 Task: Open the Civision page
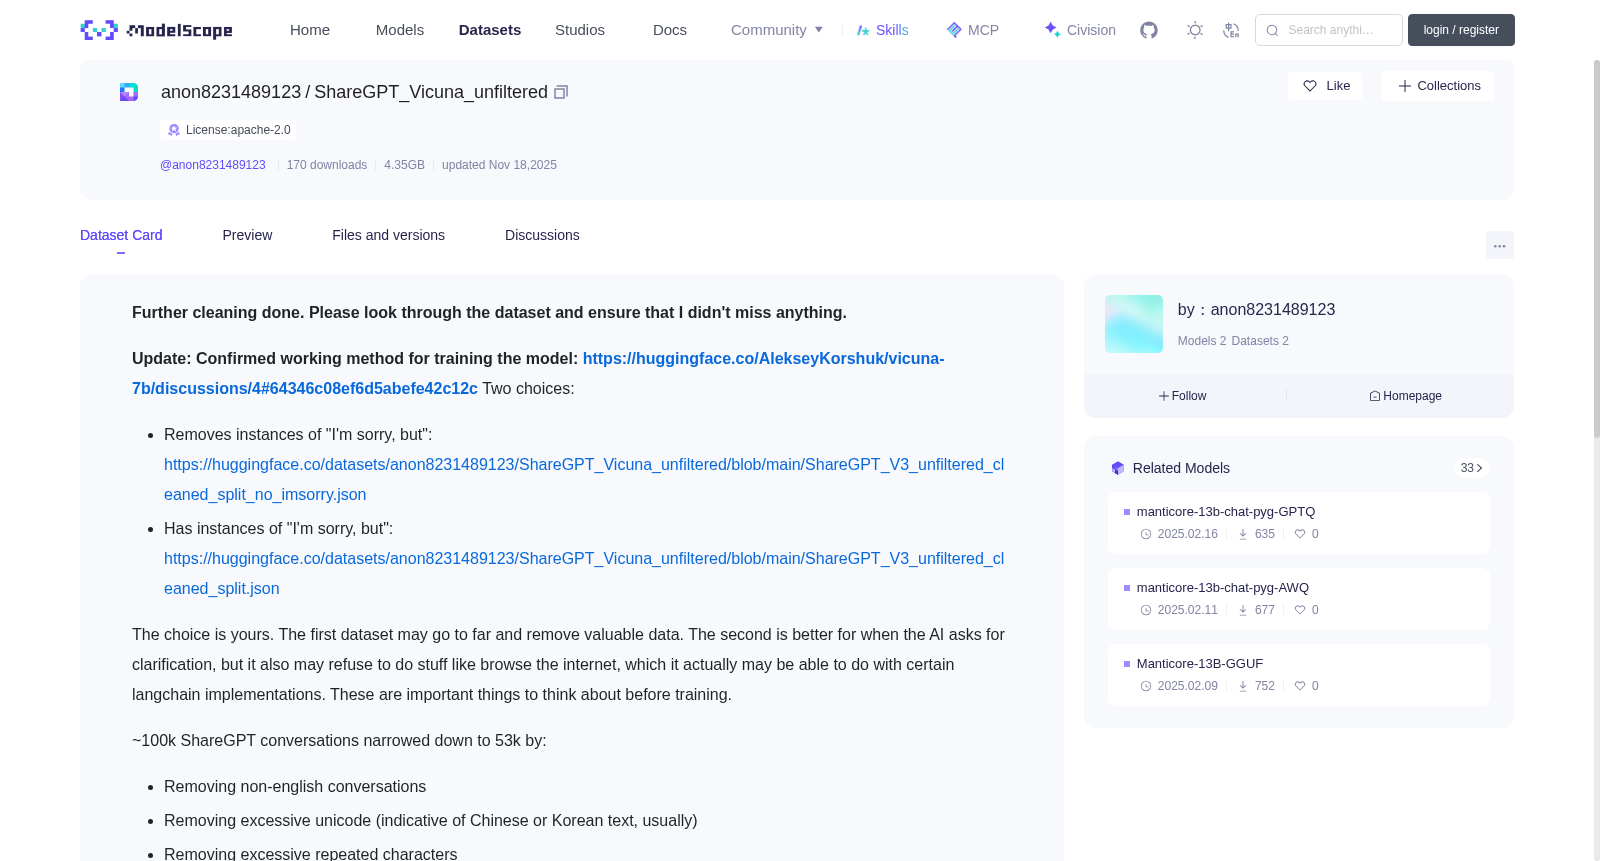click(x=1079, y=30)
